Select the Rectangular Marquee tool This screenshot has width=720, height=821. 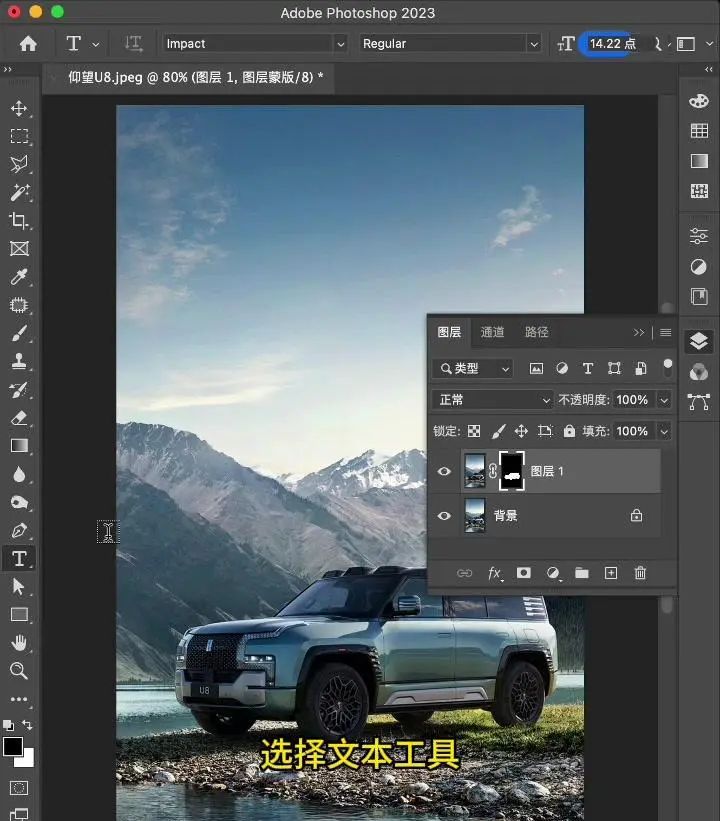tap(19, 136)
